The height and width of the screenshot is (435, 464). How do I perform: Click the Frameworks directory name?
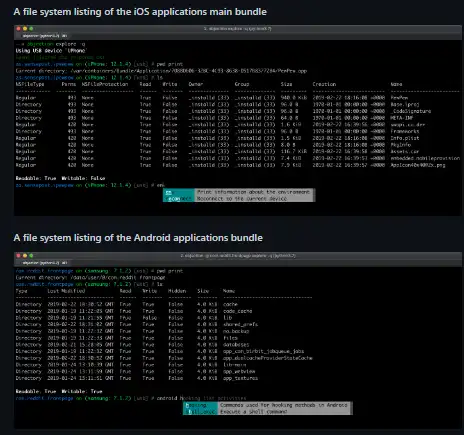[405, 131]
